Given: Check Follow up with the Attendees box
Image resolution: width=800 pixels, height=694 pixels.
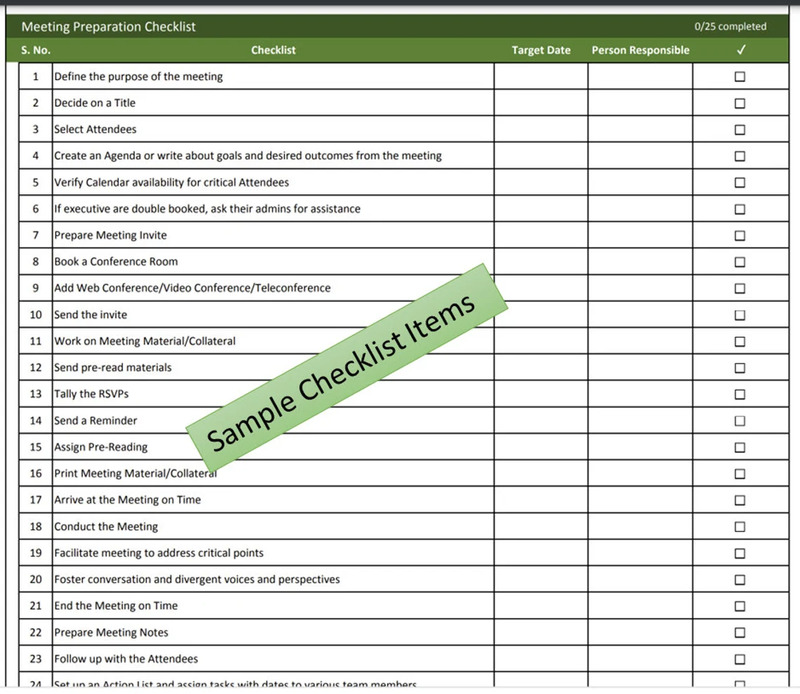Looking at the screenshot, I should click(739, 659).
